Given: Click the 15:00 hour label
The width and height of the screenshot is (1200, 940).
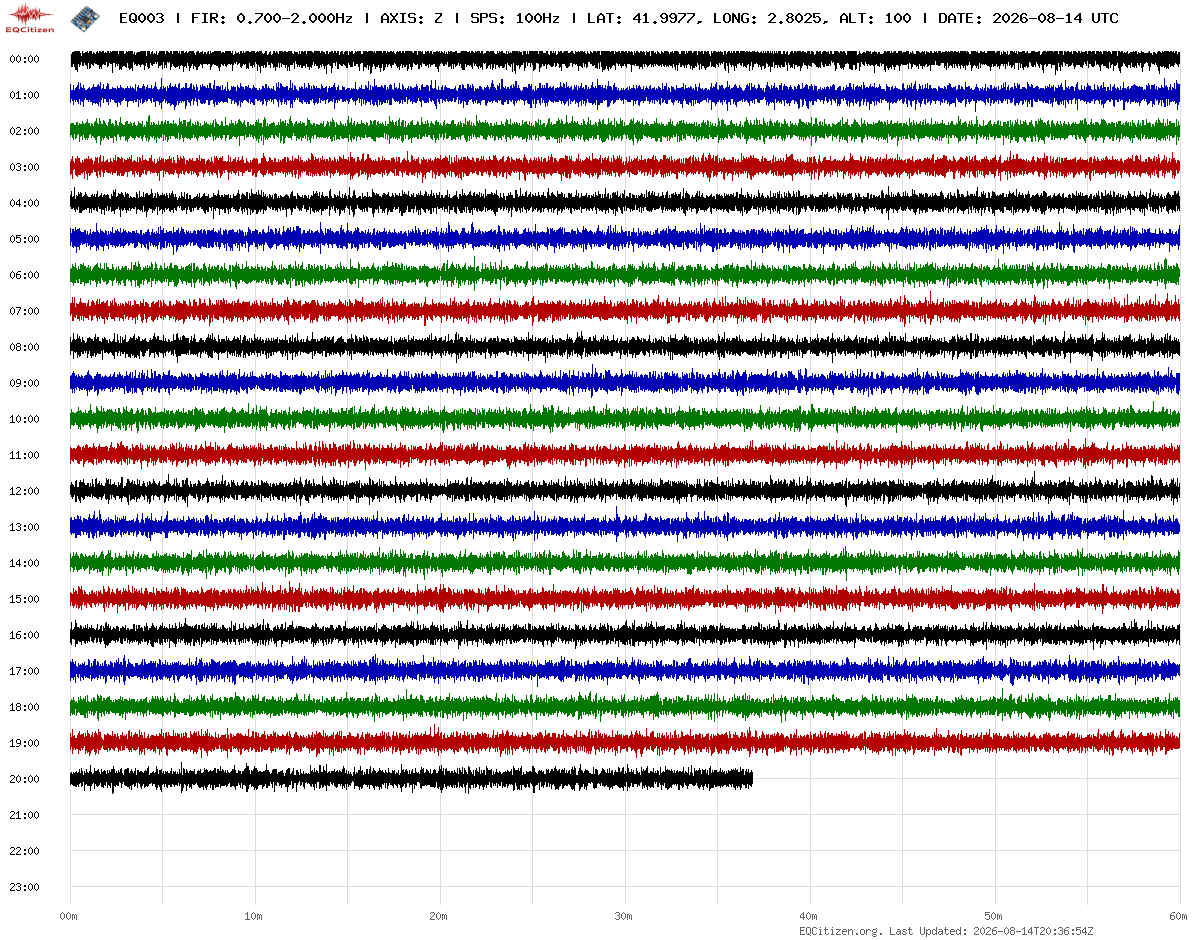Looking at the screenshot, I should 24,599.
